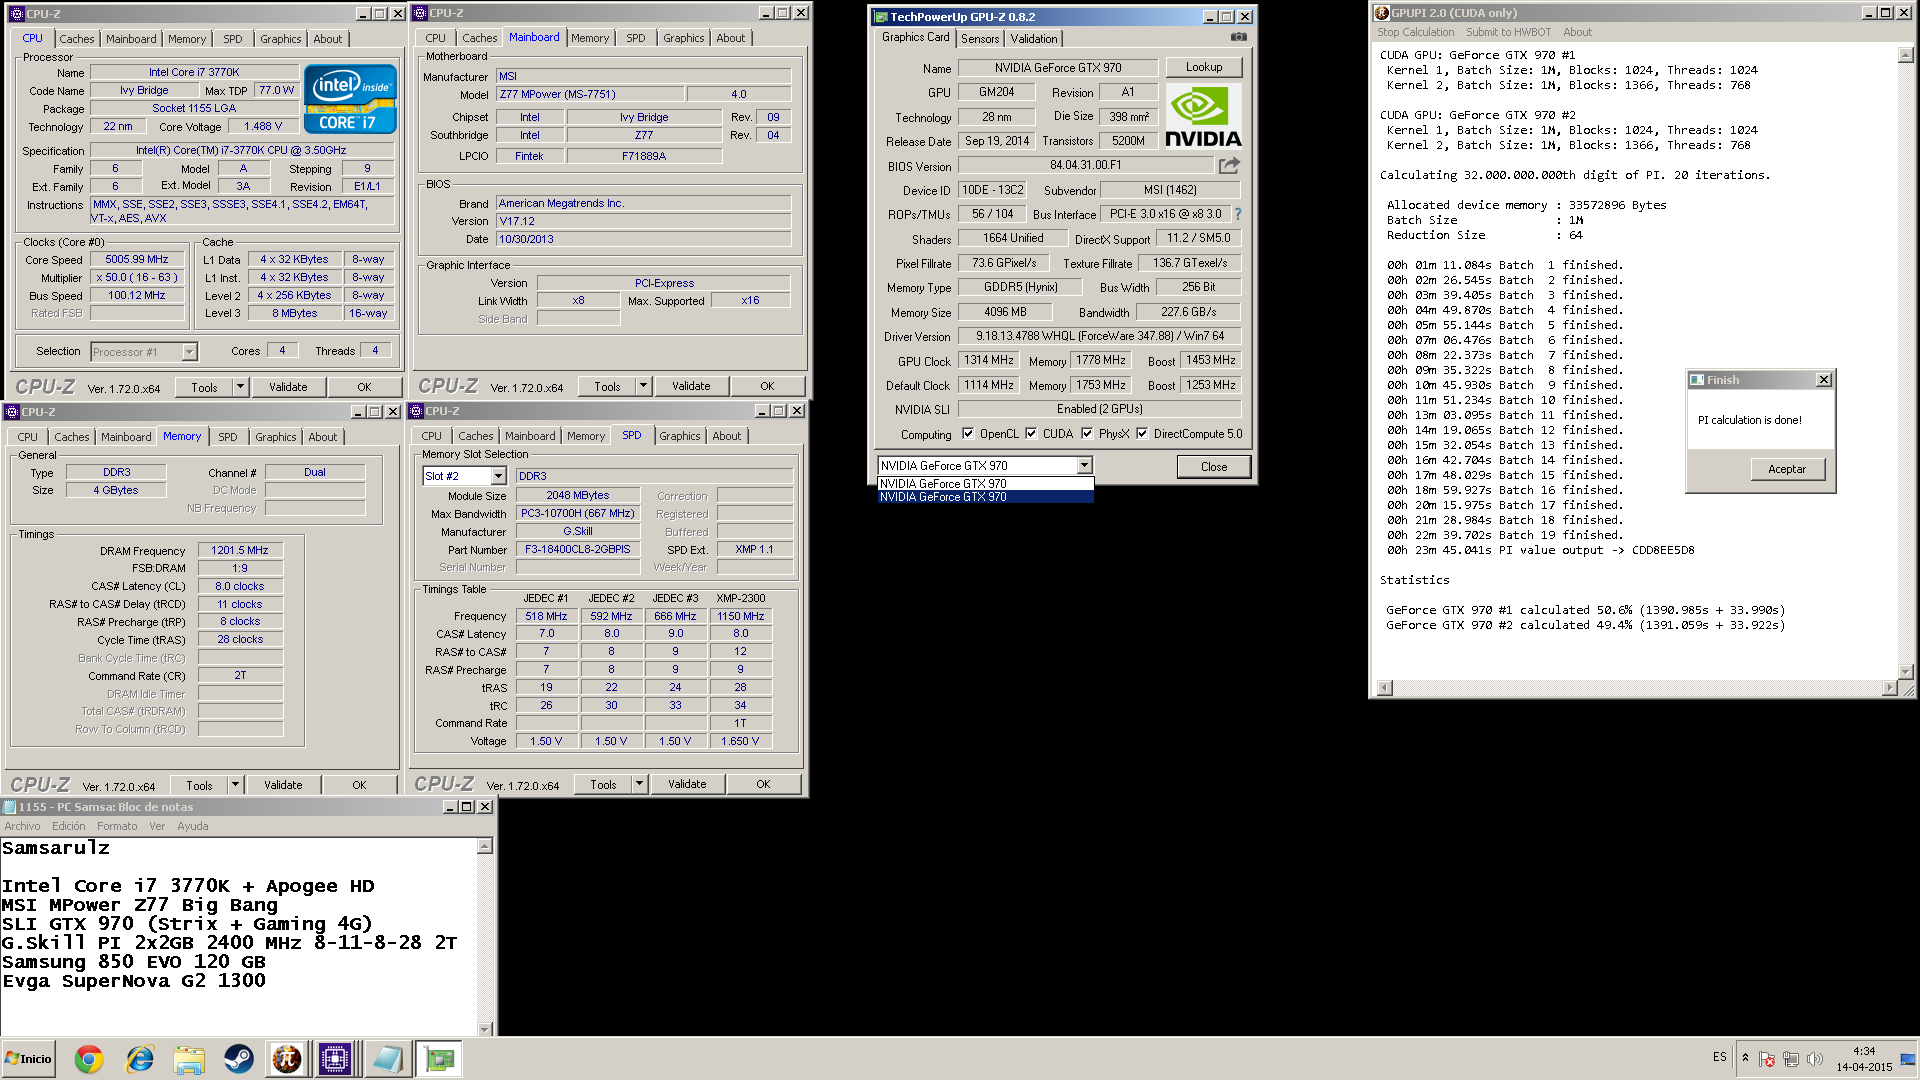Image resolution: width=1920 pixels, height=1080 pixels.
Task: Click the NVIDIA logo in GPU-Z
Action: [1204, 117]
